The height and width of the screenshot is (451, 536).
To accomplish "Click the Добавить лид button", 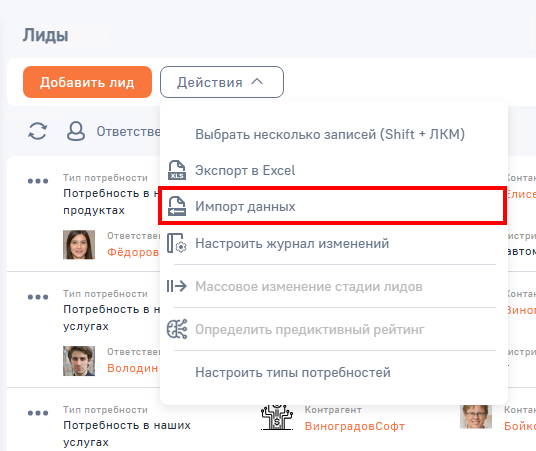I will (87, 82).
